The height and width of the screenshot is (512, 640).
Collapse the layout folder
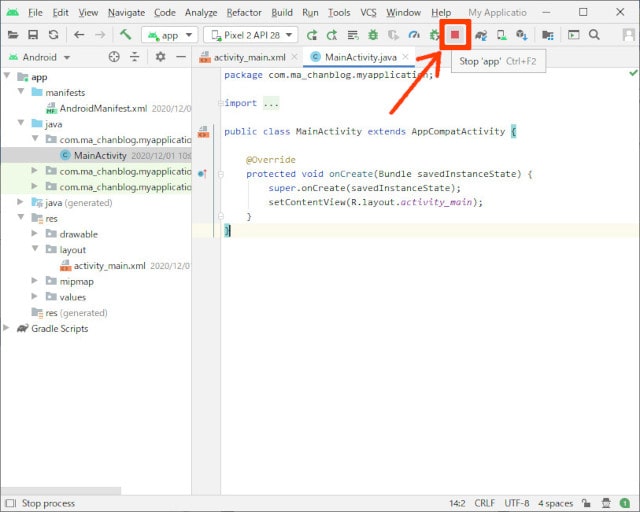[x=35, y=248]
